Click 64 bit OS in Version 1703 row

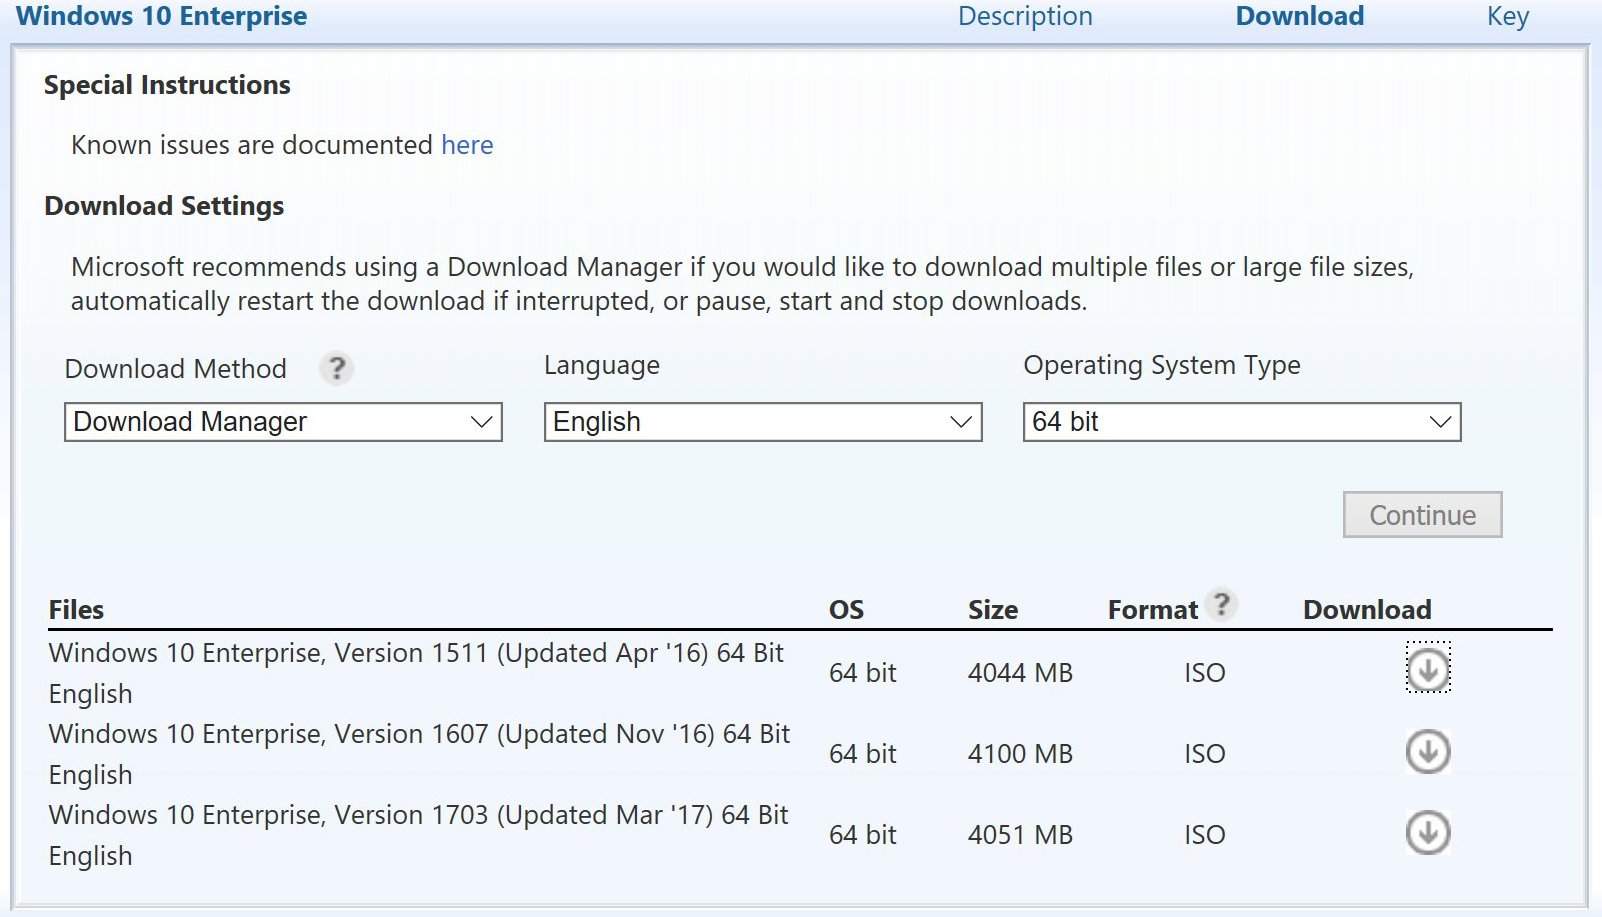pyautogui.click(x=863, y=835)
